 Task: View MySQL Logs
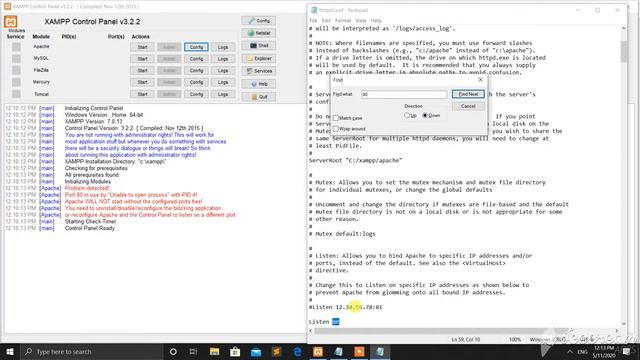[223, 59]
